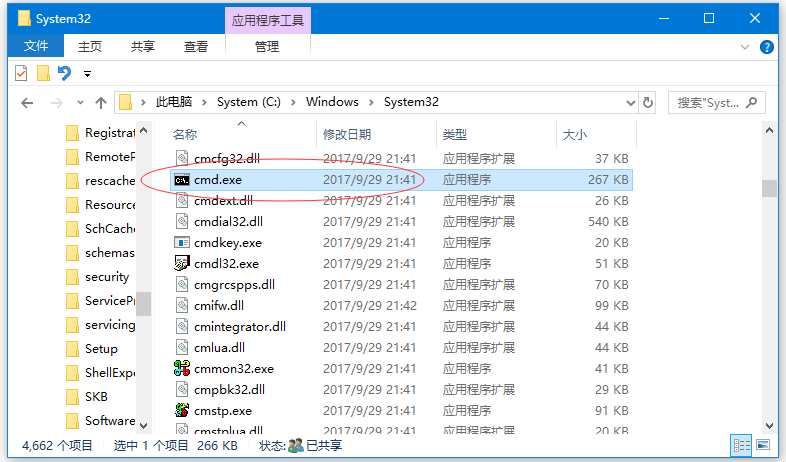This screenshot has width=786, height=462.
Task: Open the Customize Quick Access Toolbar dropdown
Action: pyautogui.click(x=87, y=74)
